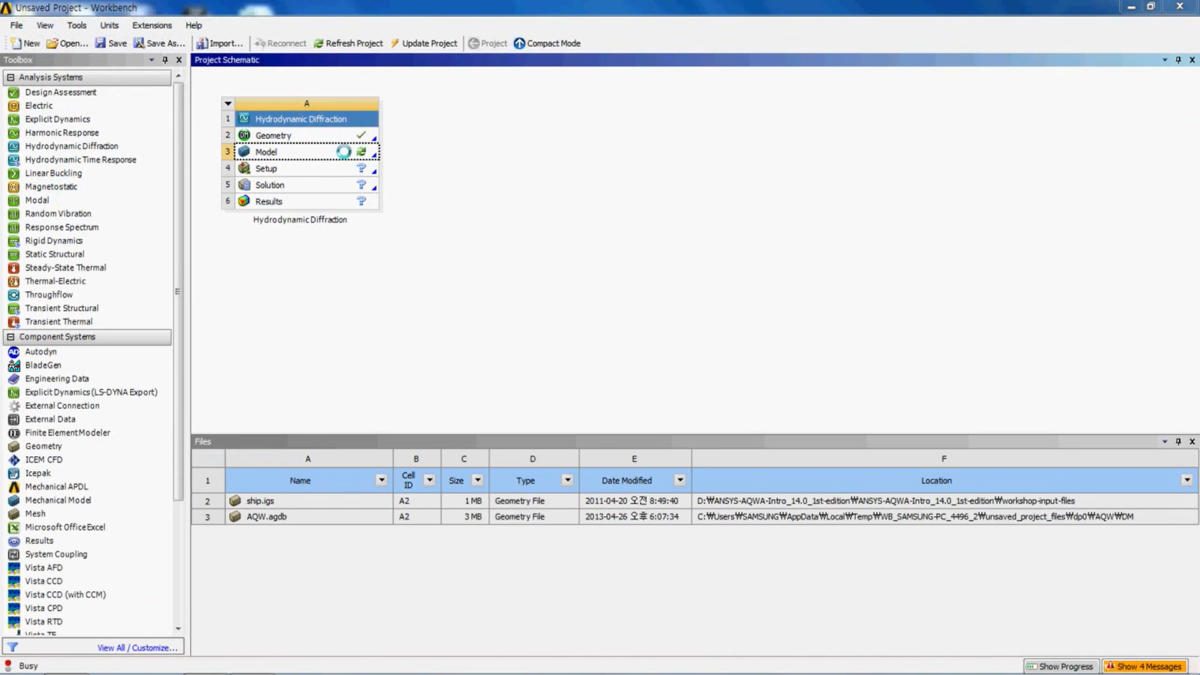The height and width of the screenshot is (675, 1200).
Task: Pick Static Structural analysis system
Action: (x=54, y=254)
